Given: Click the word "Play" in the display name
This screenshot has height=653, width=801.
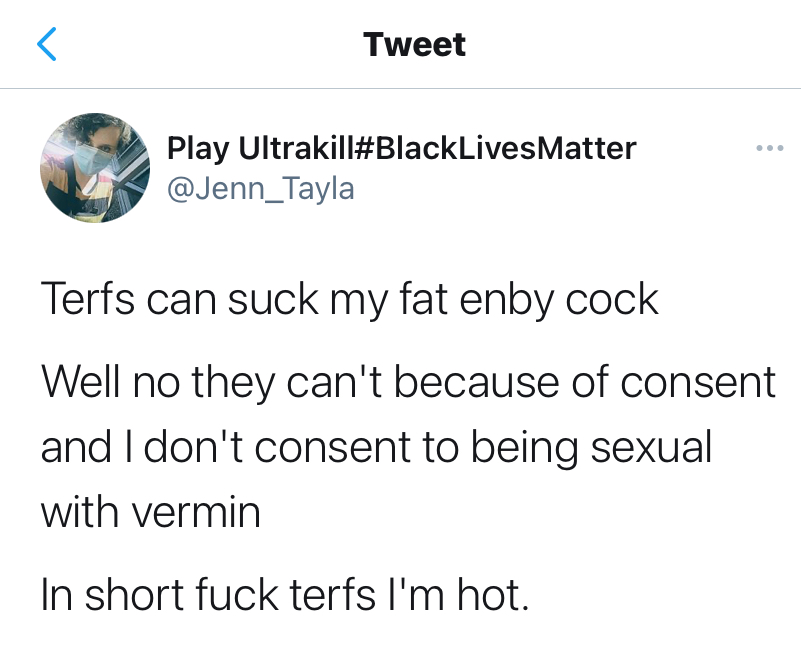Looking at the screenshot, I should coord(198,149).
